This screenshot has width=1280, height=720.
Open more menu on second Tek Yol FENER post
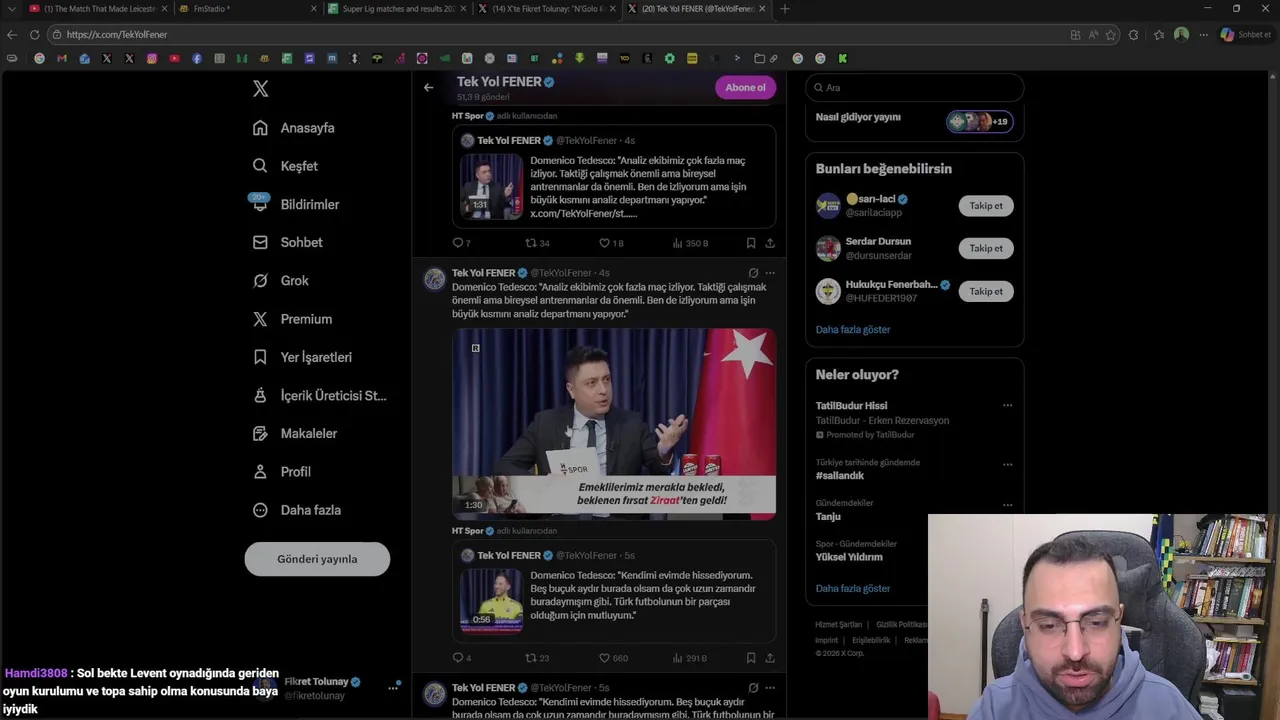pos(770,273)
